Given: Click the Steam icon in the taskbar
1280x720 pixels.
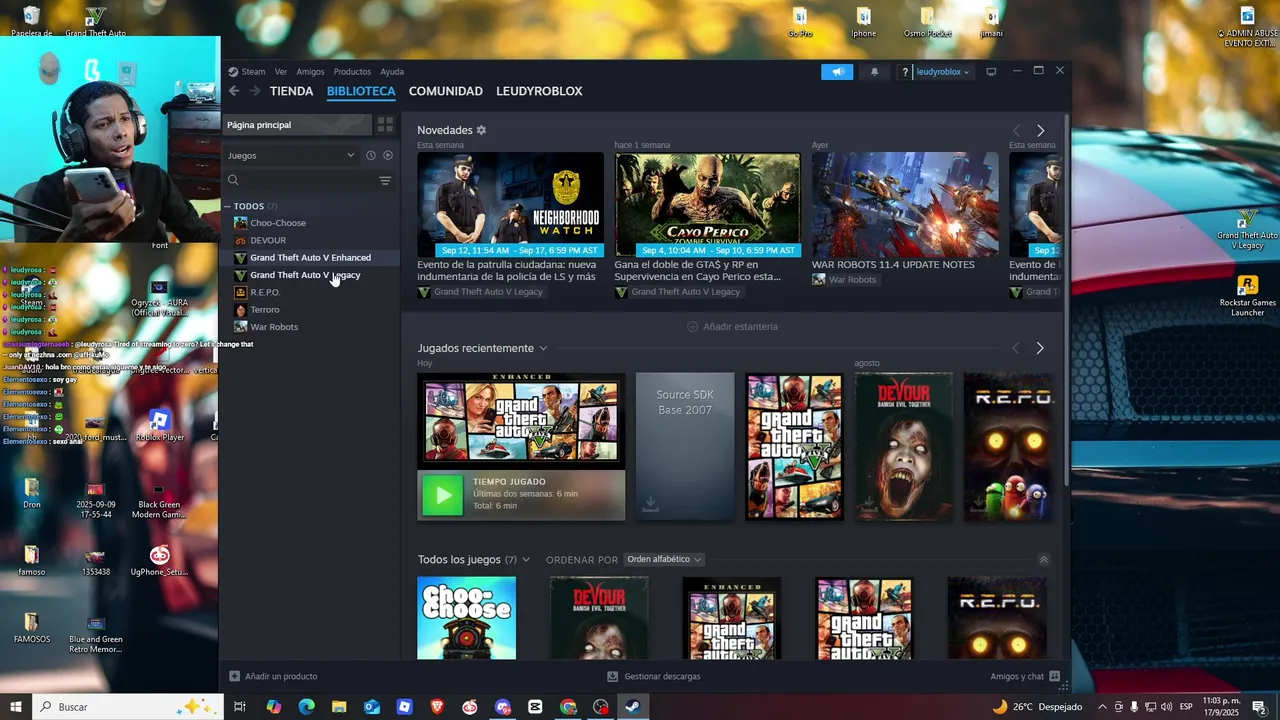Looking at the screenshot, I should [x=633, y=707].
